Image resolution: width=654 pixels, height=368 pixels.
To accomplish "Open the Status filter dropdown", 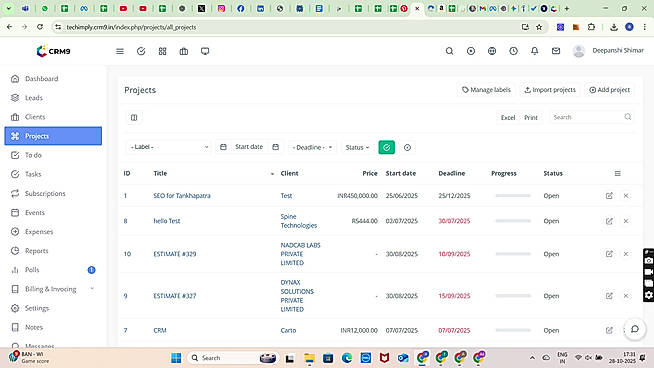I will (357, 147).
